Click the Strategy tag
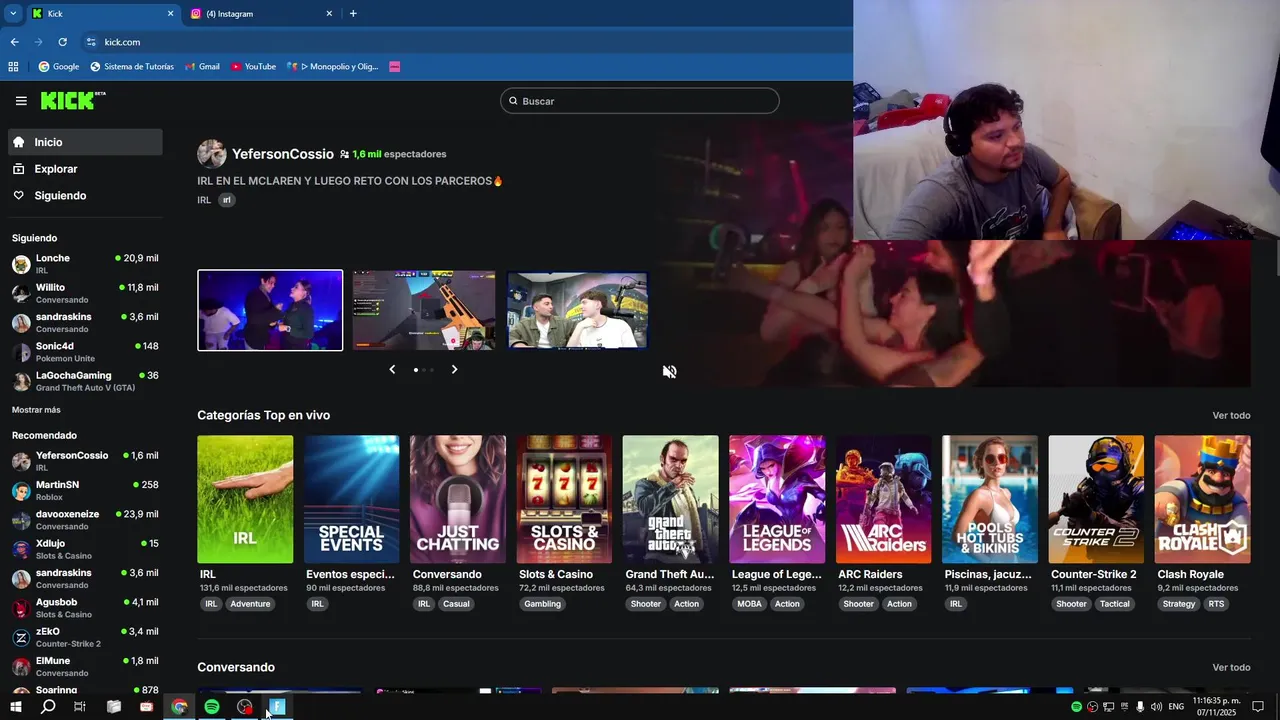Viewport: 1280px width, 720px height. [1179, 604]
